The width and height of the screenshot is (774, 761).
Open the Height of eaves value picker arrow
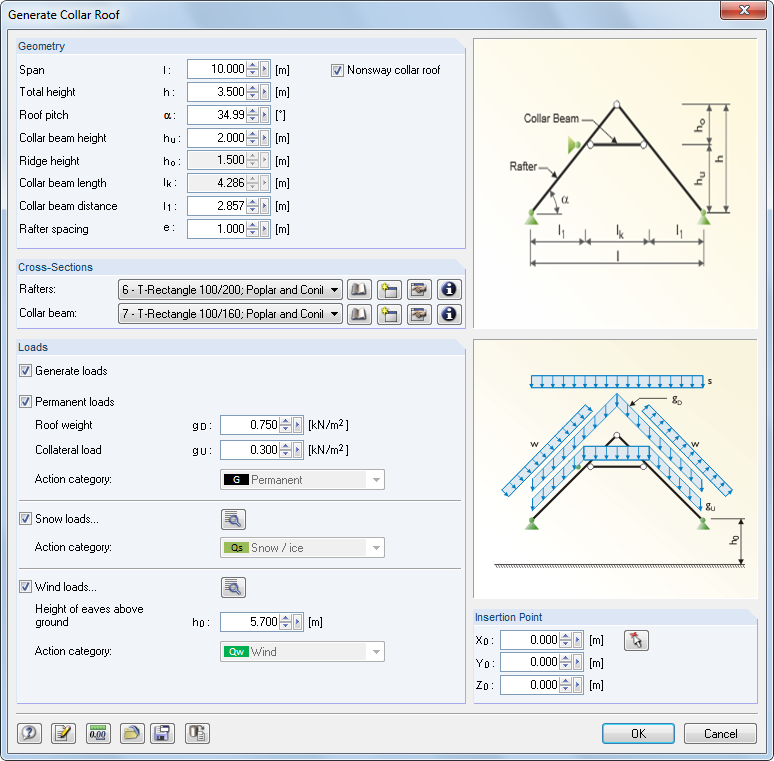pos(298,622)
